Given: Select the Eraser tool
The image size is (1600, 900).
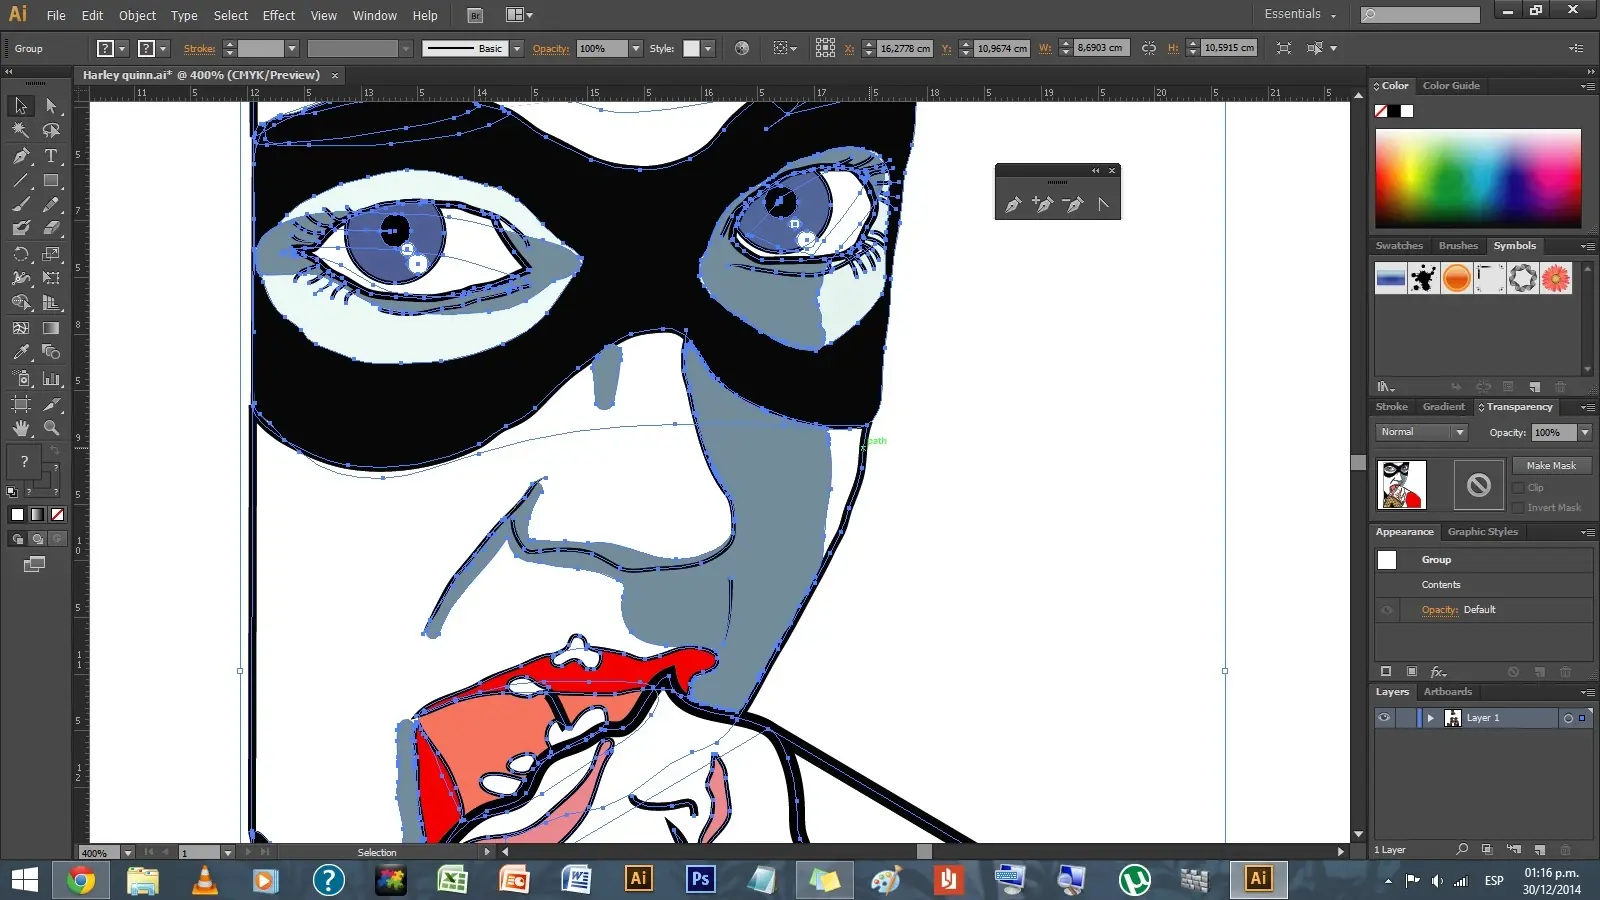Looking at the screenshot, I should [51, 229].
